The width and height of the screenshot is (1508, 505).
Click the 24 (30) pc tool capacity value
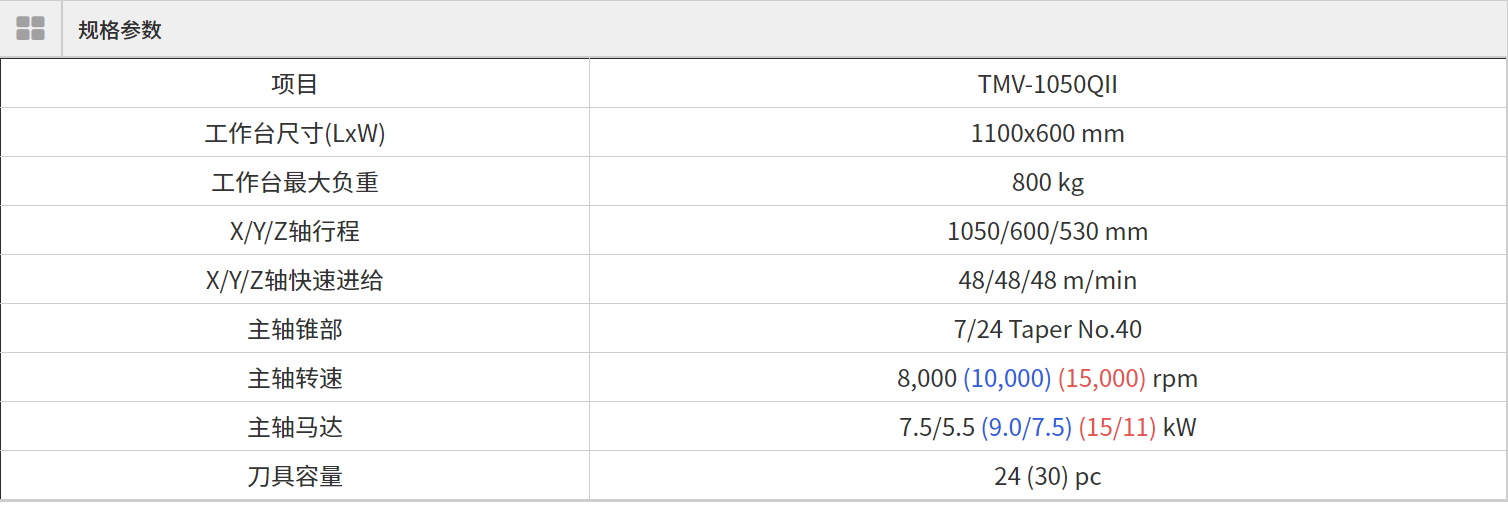1047,477
